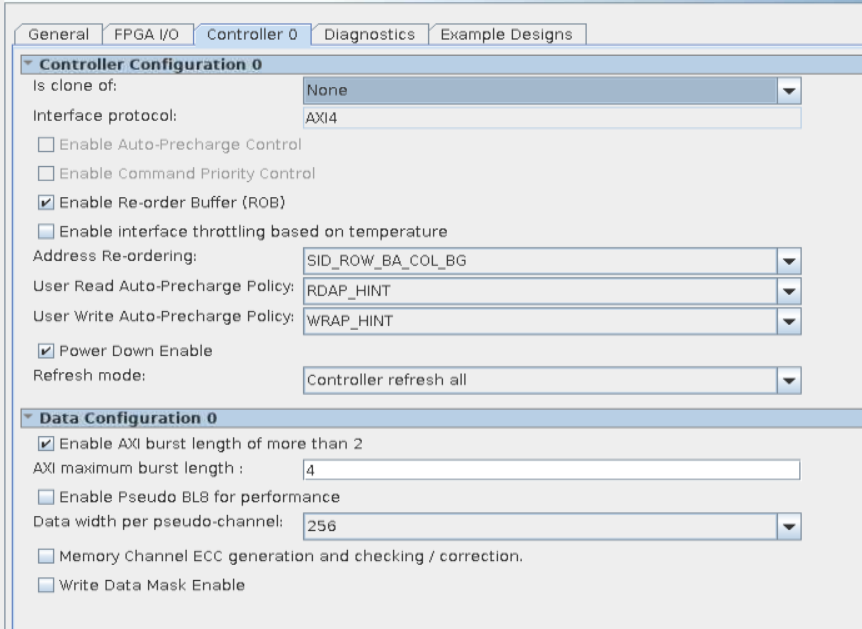The image size is (862, 629).
Task: Open the Diagnostics tab
Action: [369, 34]
